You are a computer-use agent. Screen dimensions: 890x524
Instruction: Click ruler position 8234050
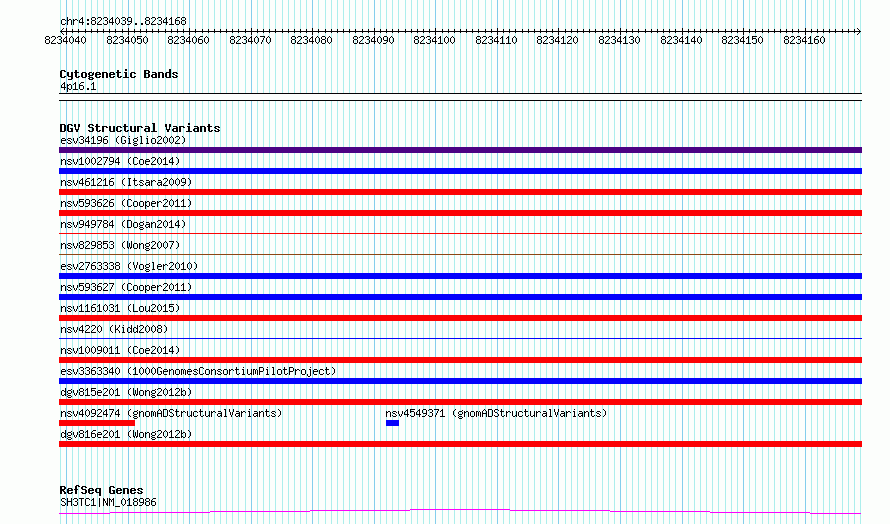point(127,40)
